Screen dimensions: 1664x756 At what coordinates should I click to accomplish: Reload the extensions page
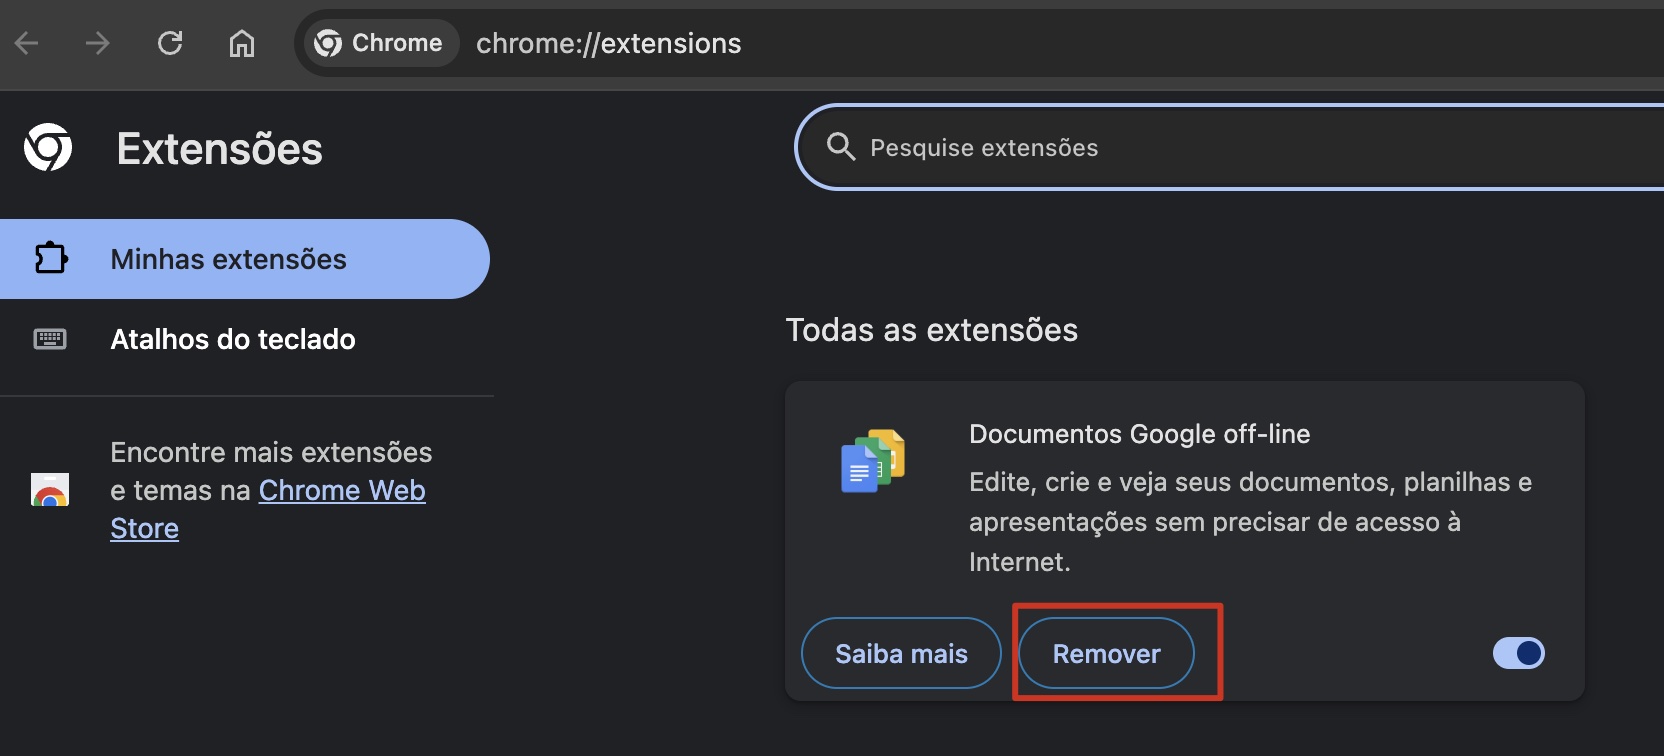(170, 43)
